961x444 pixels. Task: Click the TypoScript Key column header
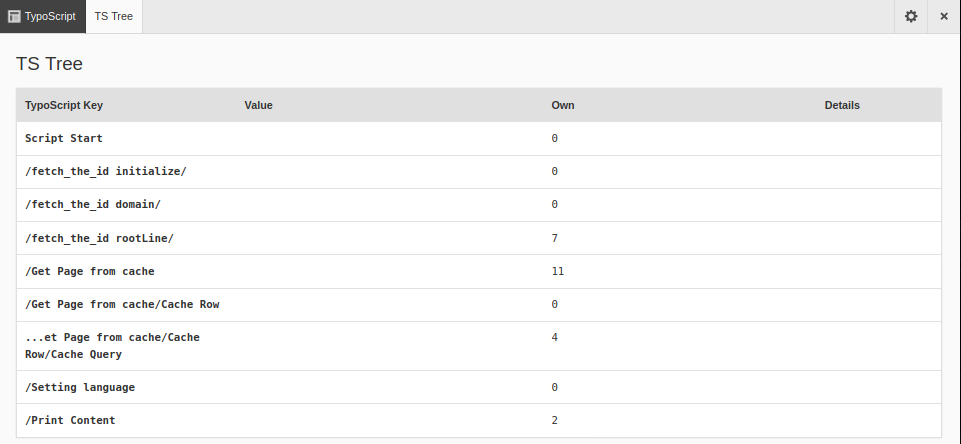64,105
